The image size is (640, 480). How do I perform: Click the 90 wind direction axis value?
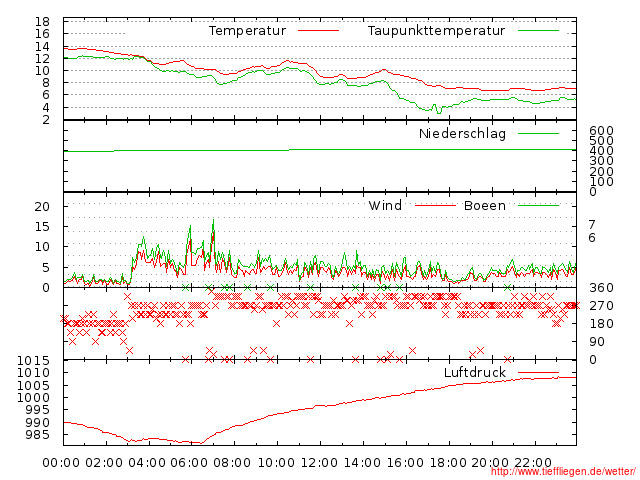597,342
